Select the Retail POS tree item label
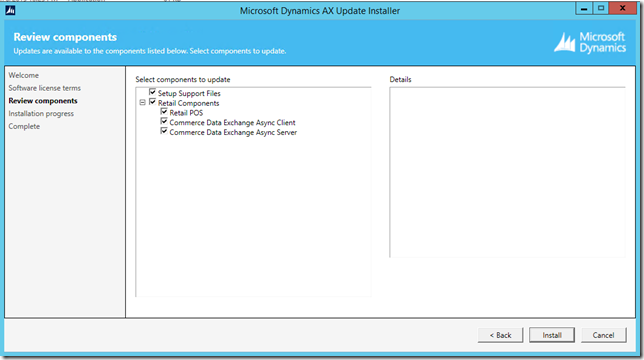 (186, 113)
